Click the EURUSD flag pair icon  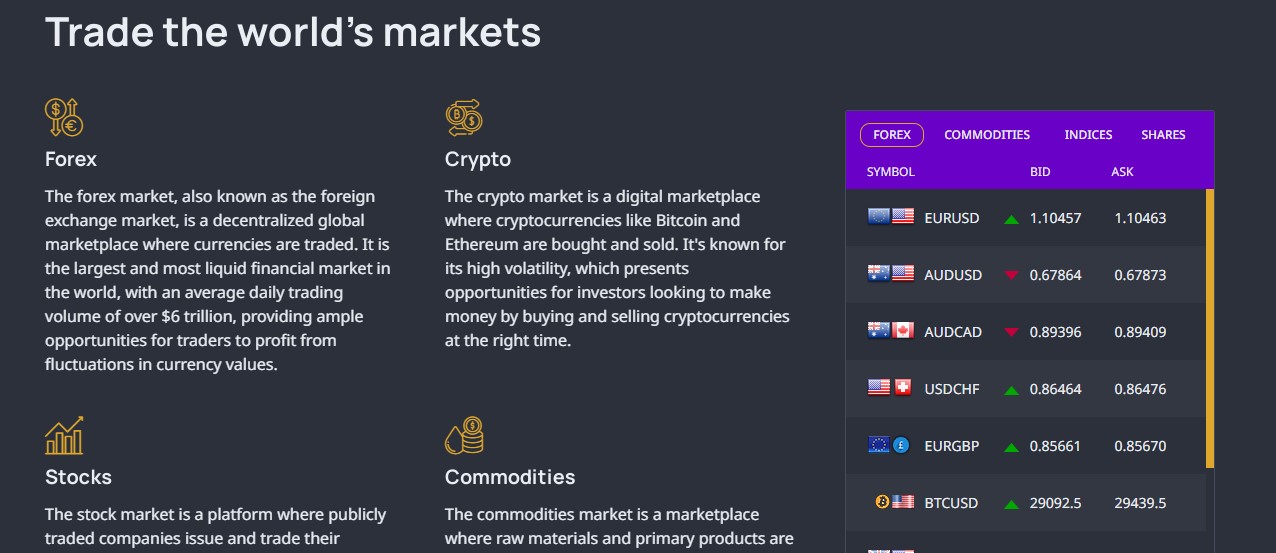point(891,217)
